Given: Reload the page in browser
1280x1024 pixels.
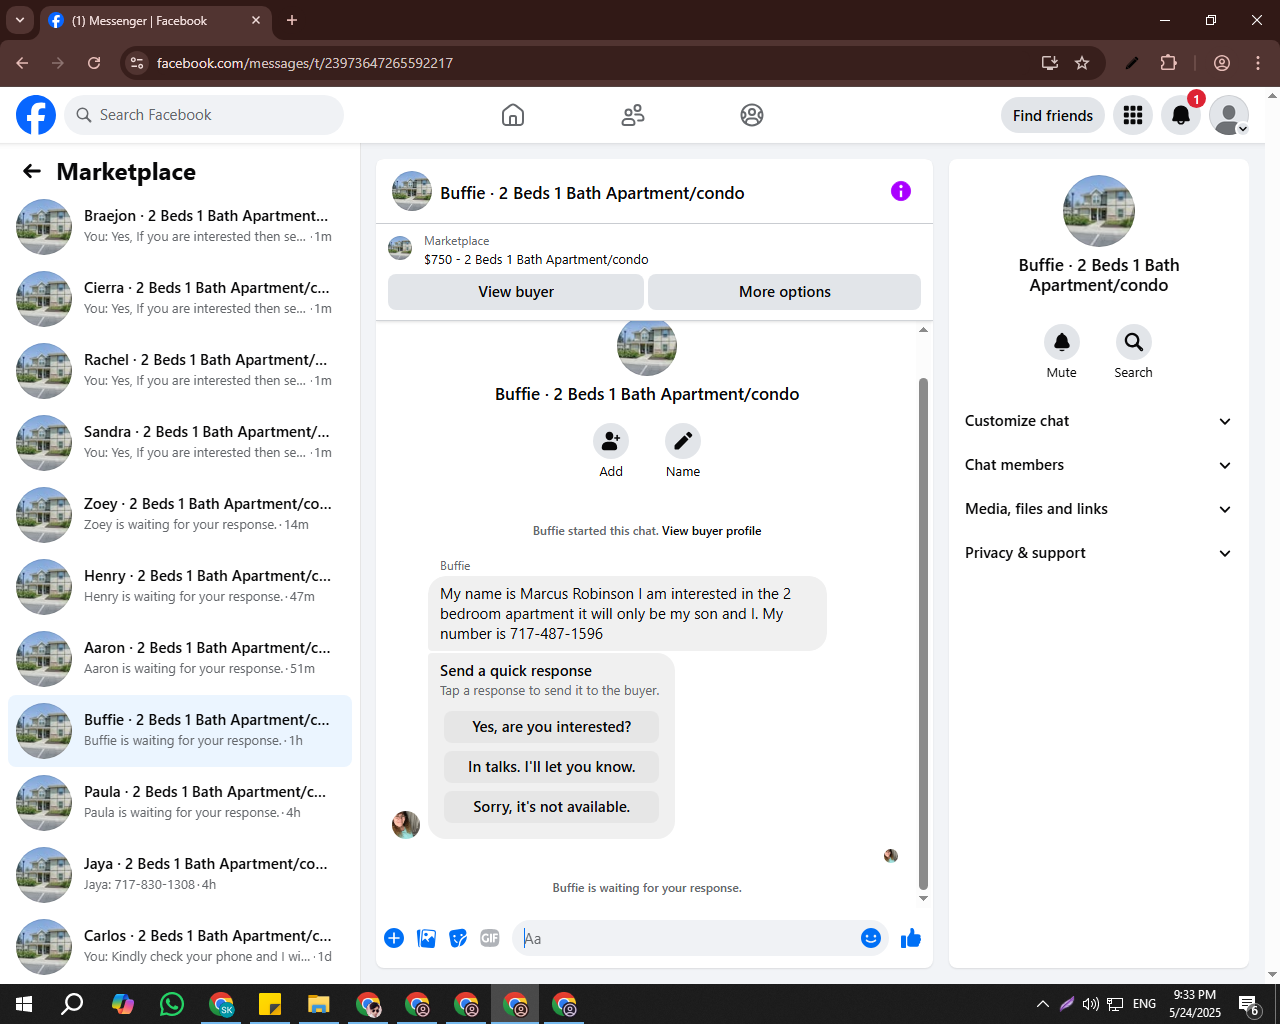Looking at the screenshot, I should (94, 63).
